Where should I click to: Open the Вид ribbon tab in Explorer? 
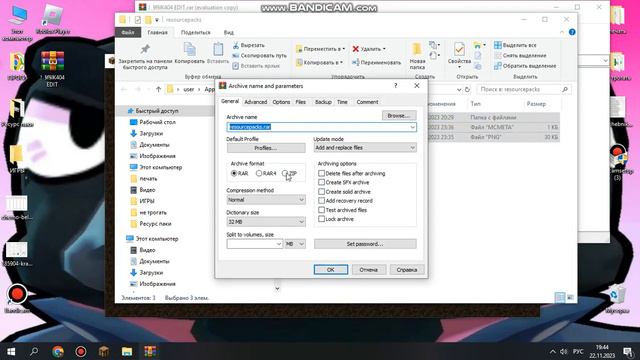(x=229, y=32)
